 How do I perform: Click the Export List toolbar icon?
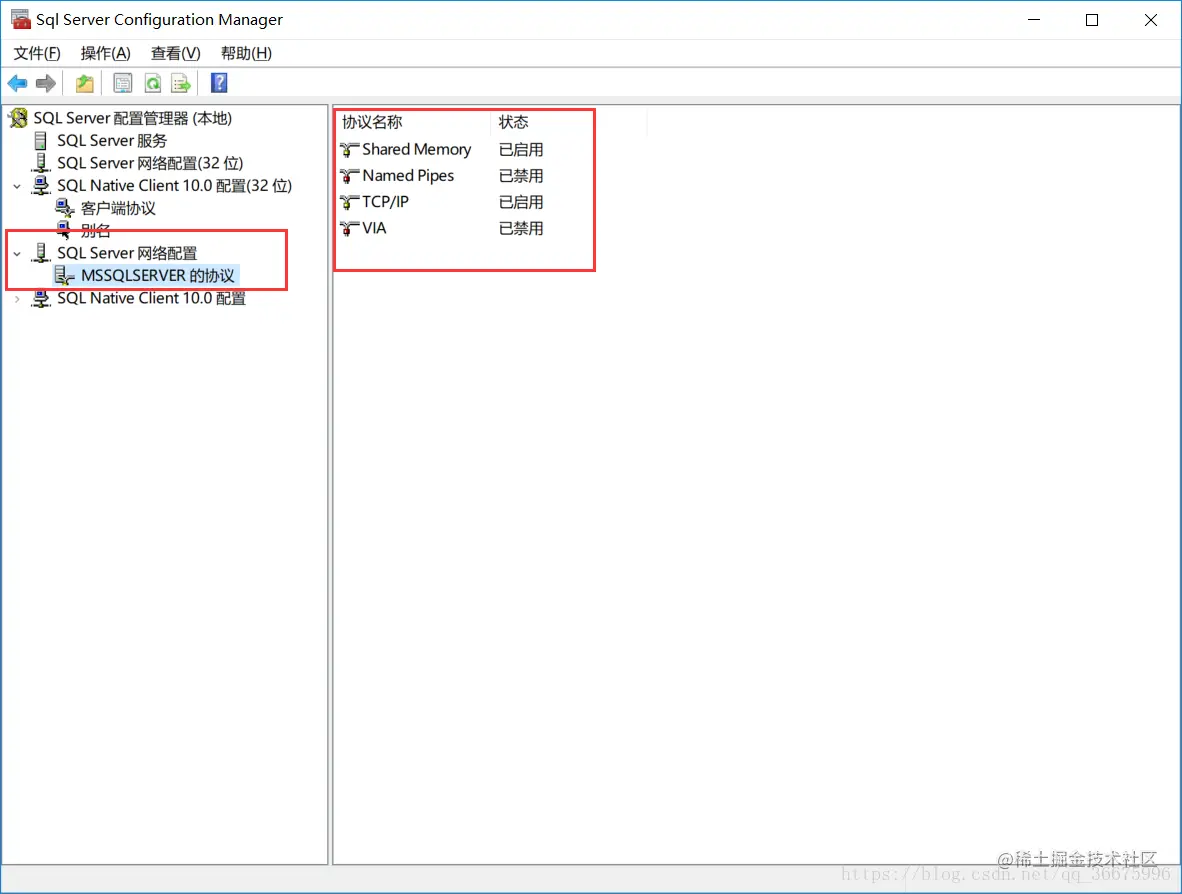tap(181, 83)
